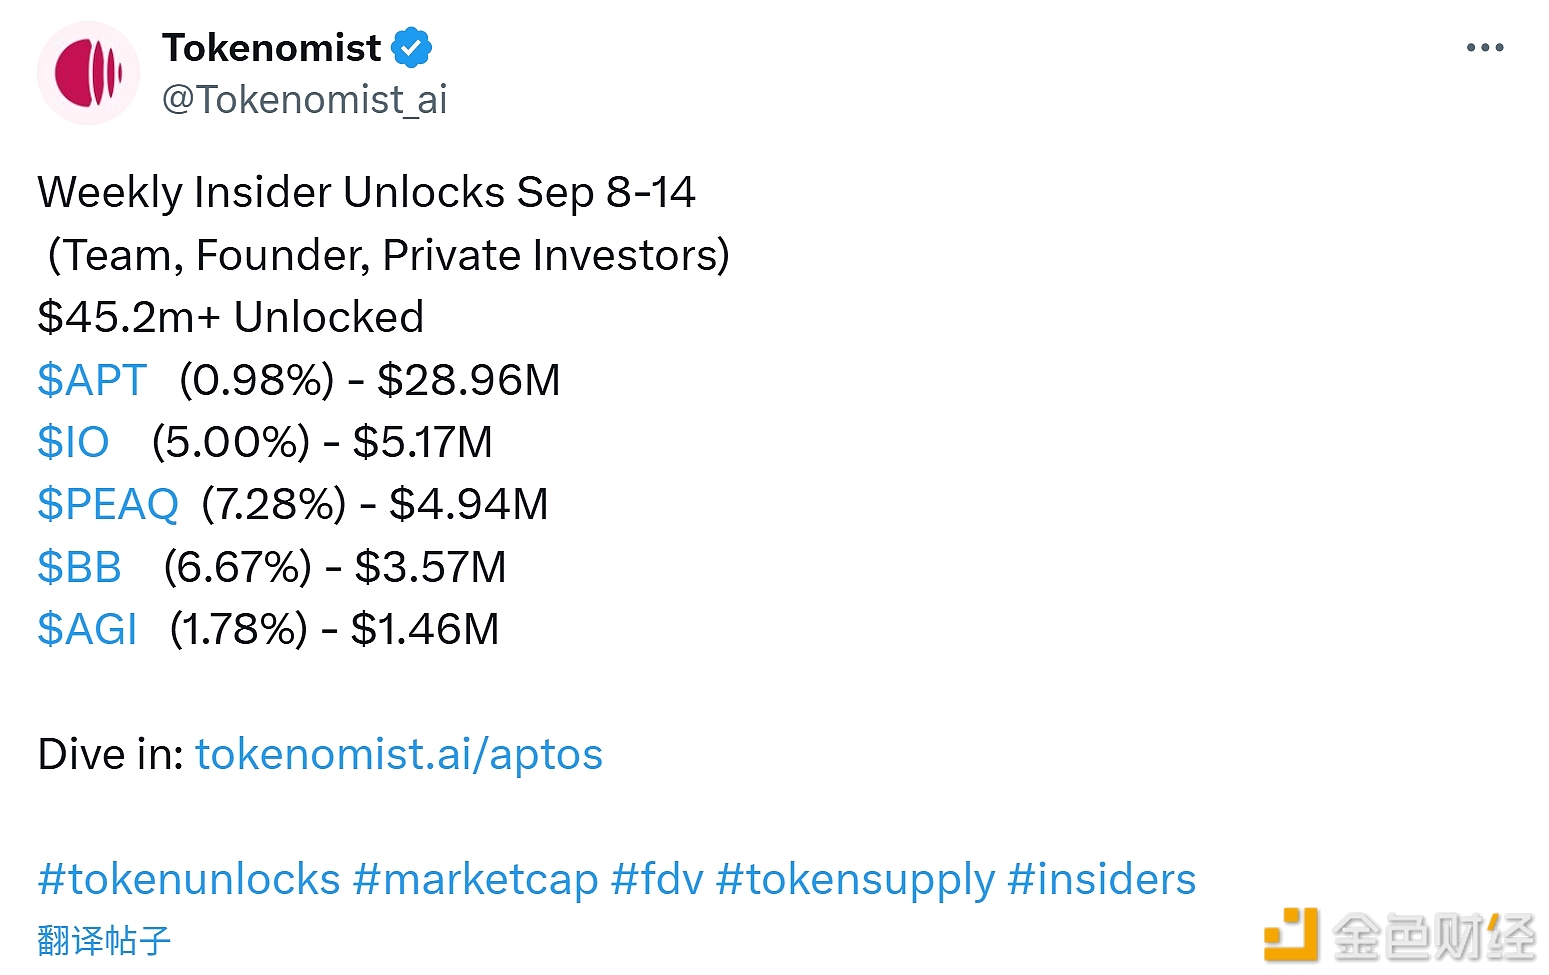Open the $APT cashtag

coord(92,380)
